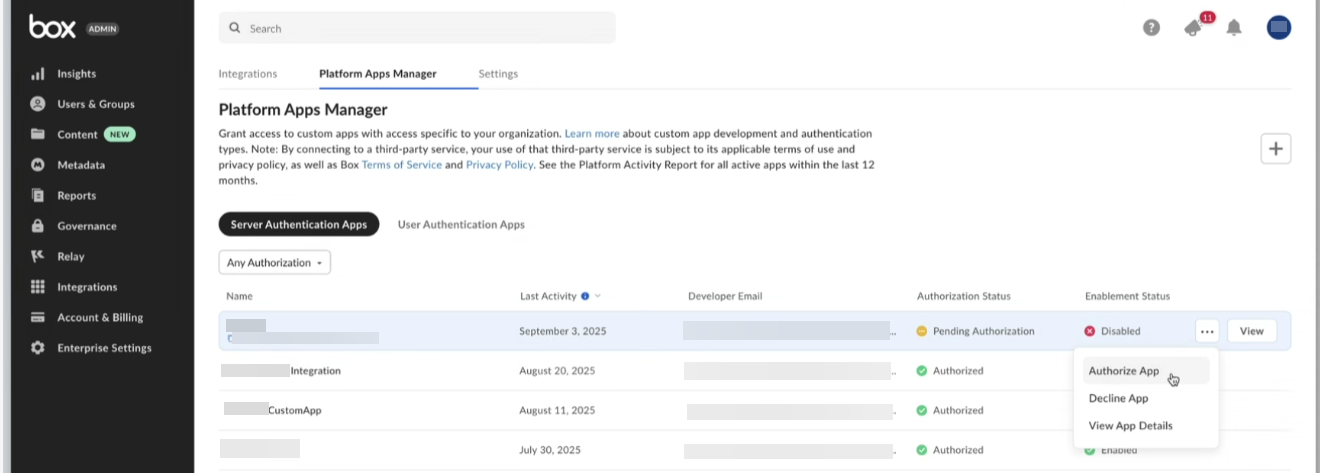
Task: Click Authorized status in July 30 row
Action: point(958,450)
